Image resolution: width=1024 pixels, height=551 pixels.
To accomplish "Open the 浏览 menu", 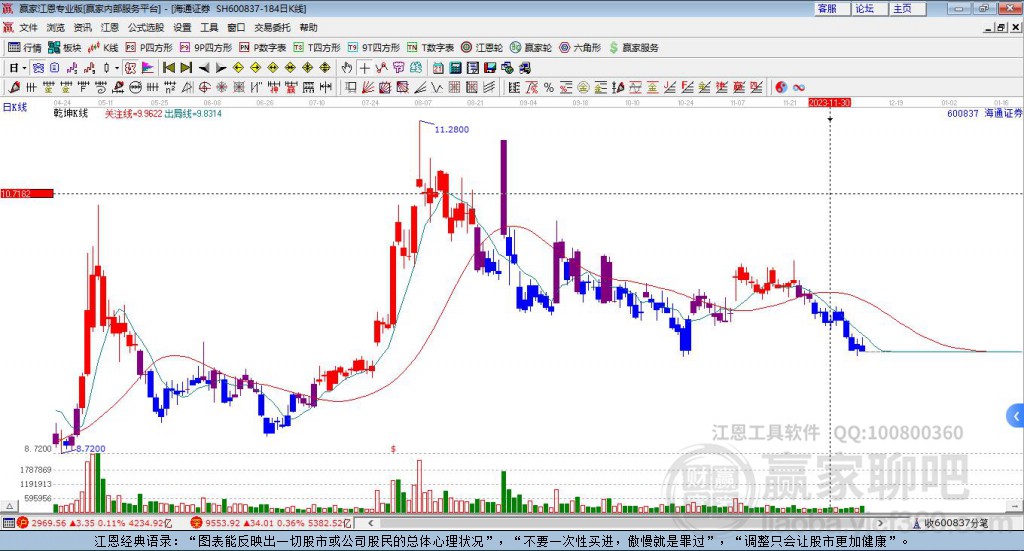I will [x=56, y=27].
